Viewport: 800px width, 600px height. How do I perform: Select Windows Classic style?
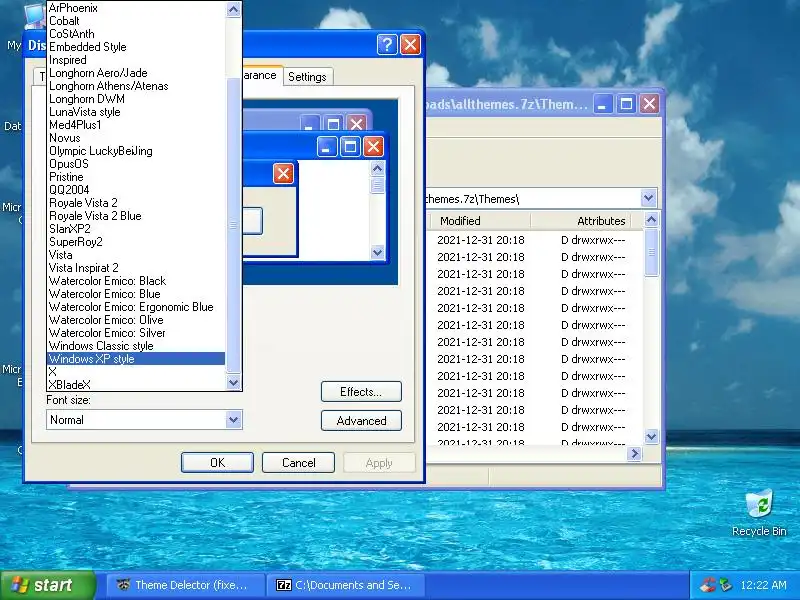click(136, 346)
